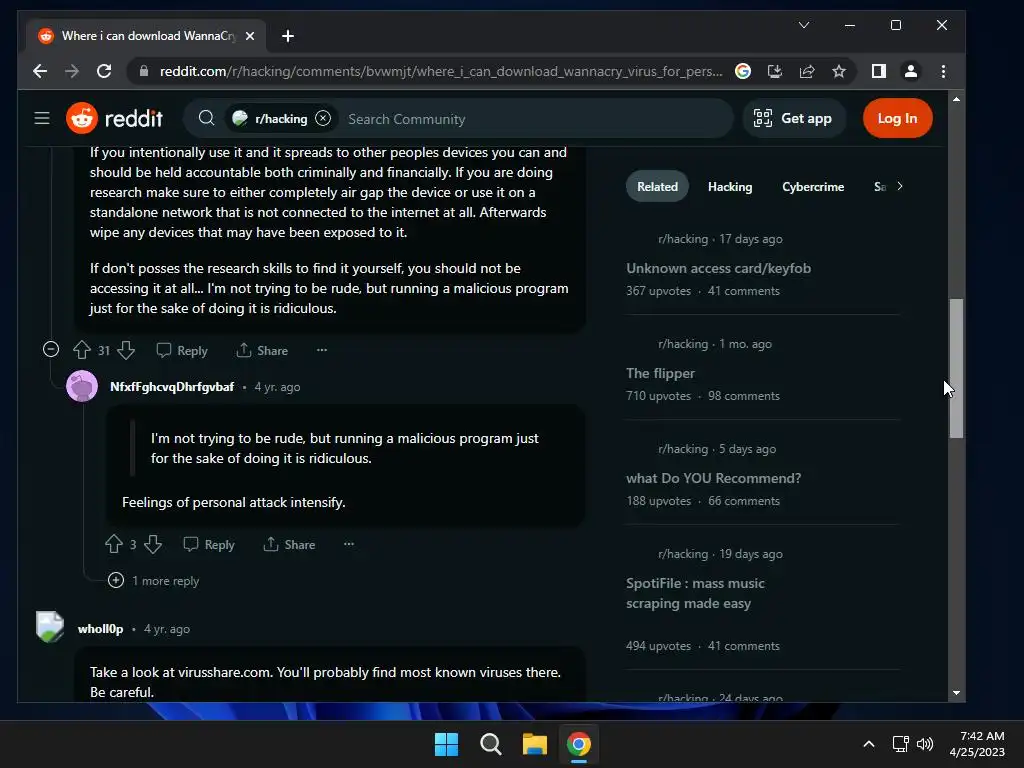Click the search magnifier icon in Reddit bar

206,118
